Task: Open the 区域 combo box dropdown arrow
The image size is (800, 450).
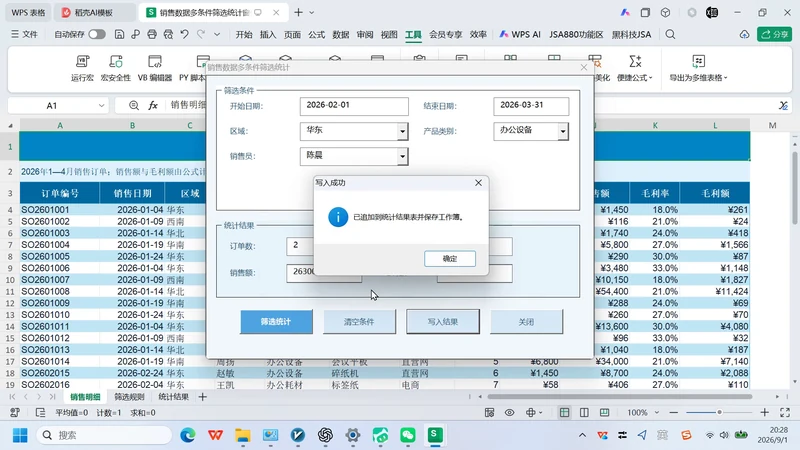Action: pos(403,132)
